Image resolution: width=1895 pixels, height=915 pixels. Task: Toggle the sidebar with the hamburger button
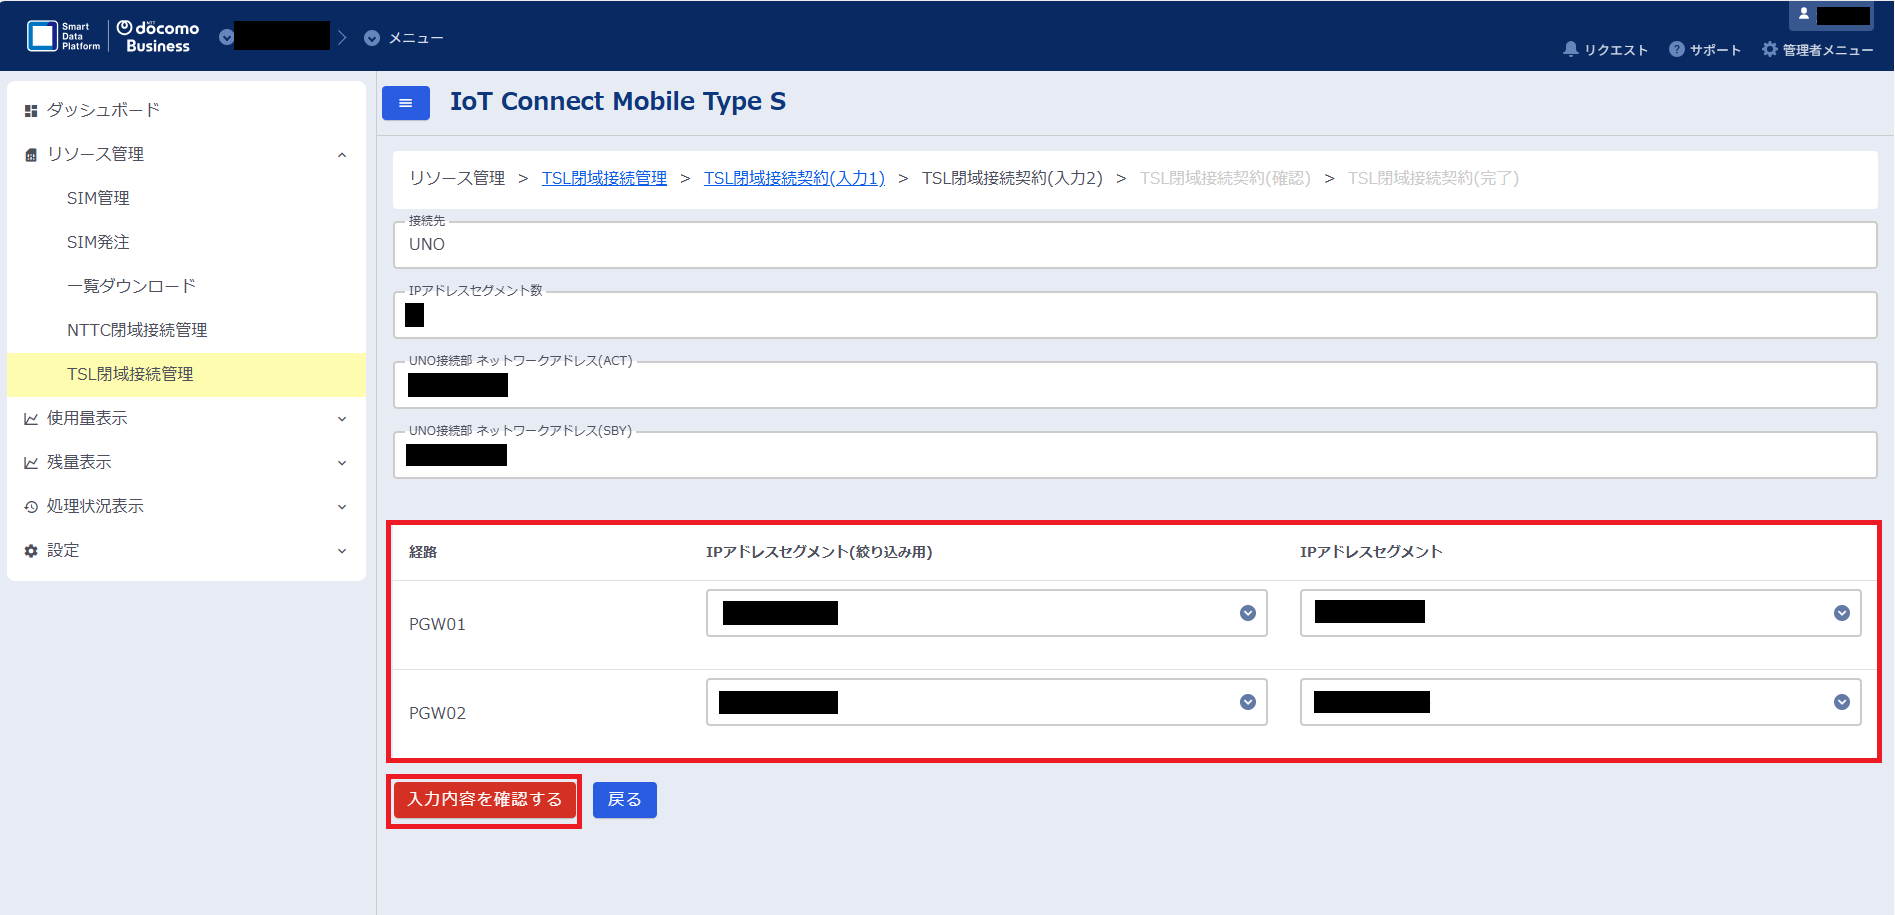(x=406, y=103)
